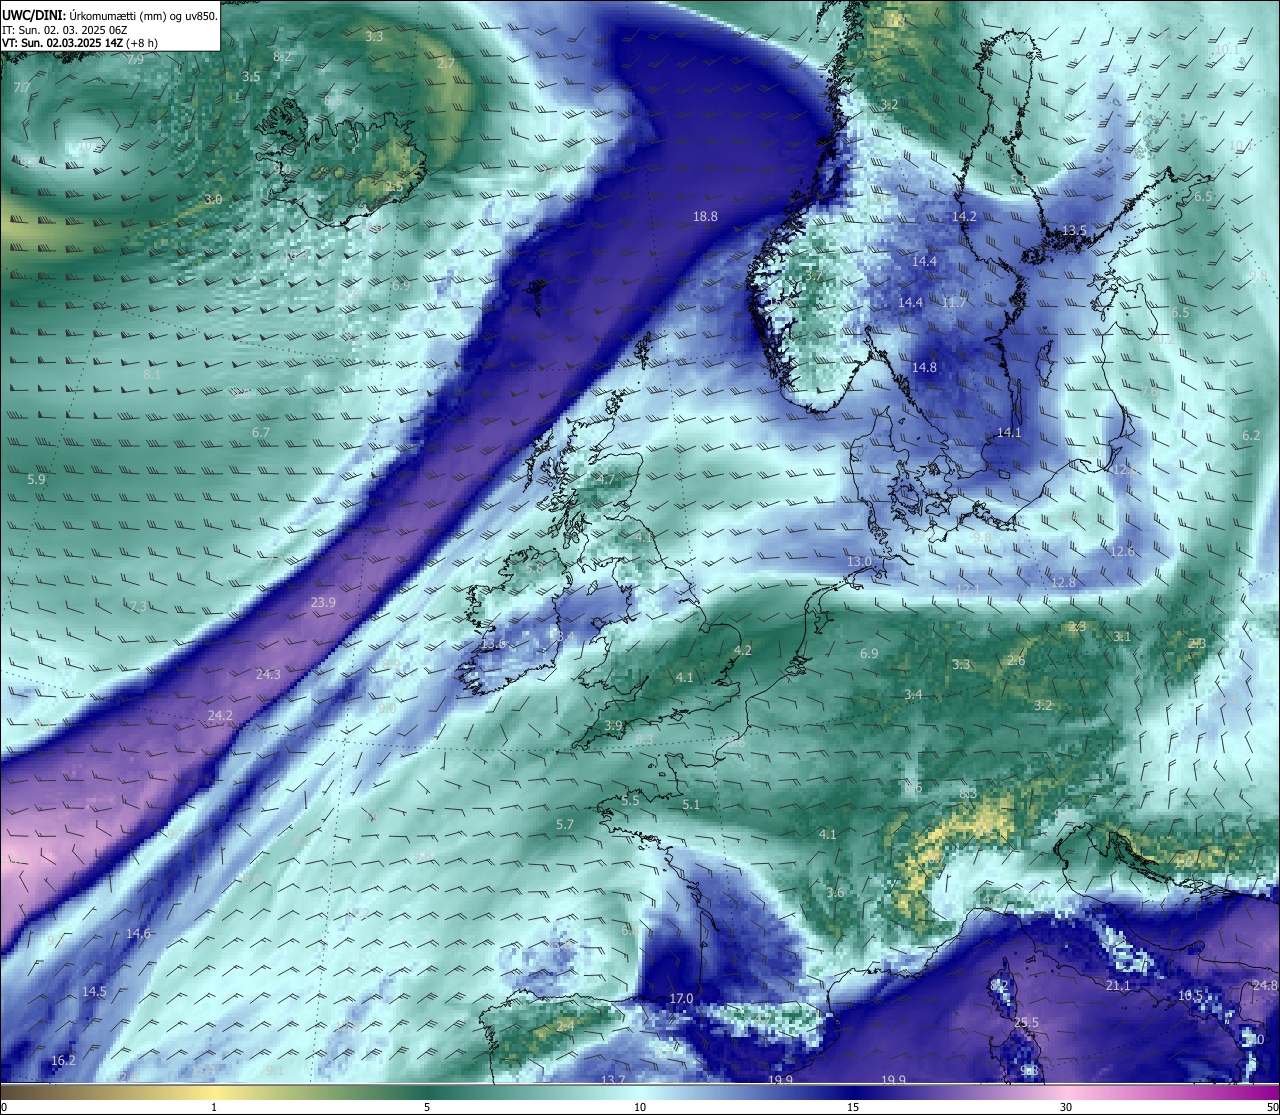Click the UWC/DINI title text
The image size is (1280, 1115).
pos(110,15)
